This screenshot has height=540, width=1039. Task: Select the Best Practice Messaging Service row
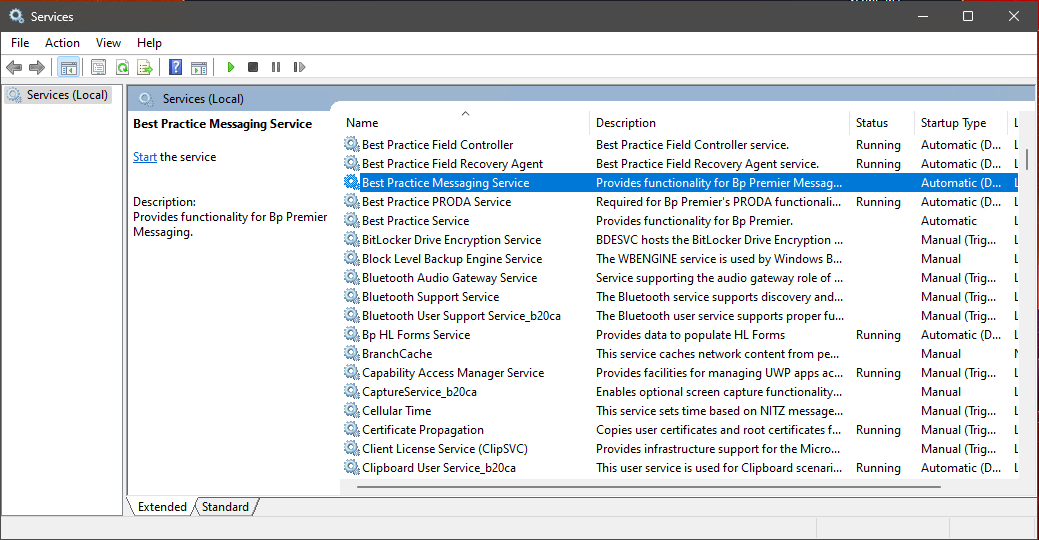(x=680, y=183)
